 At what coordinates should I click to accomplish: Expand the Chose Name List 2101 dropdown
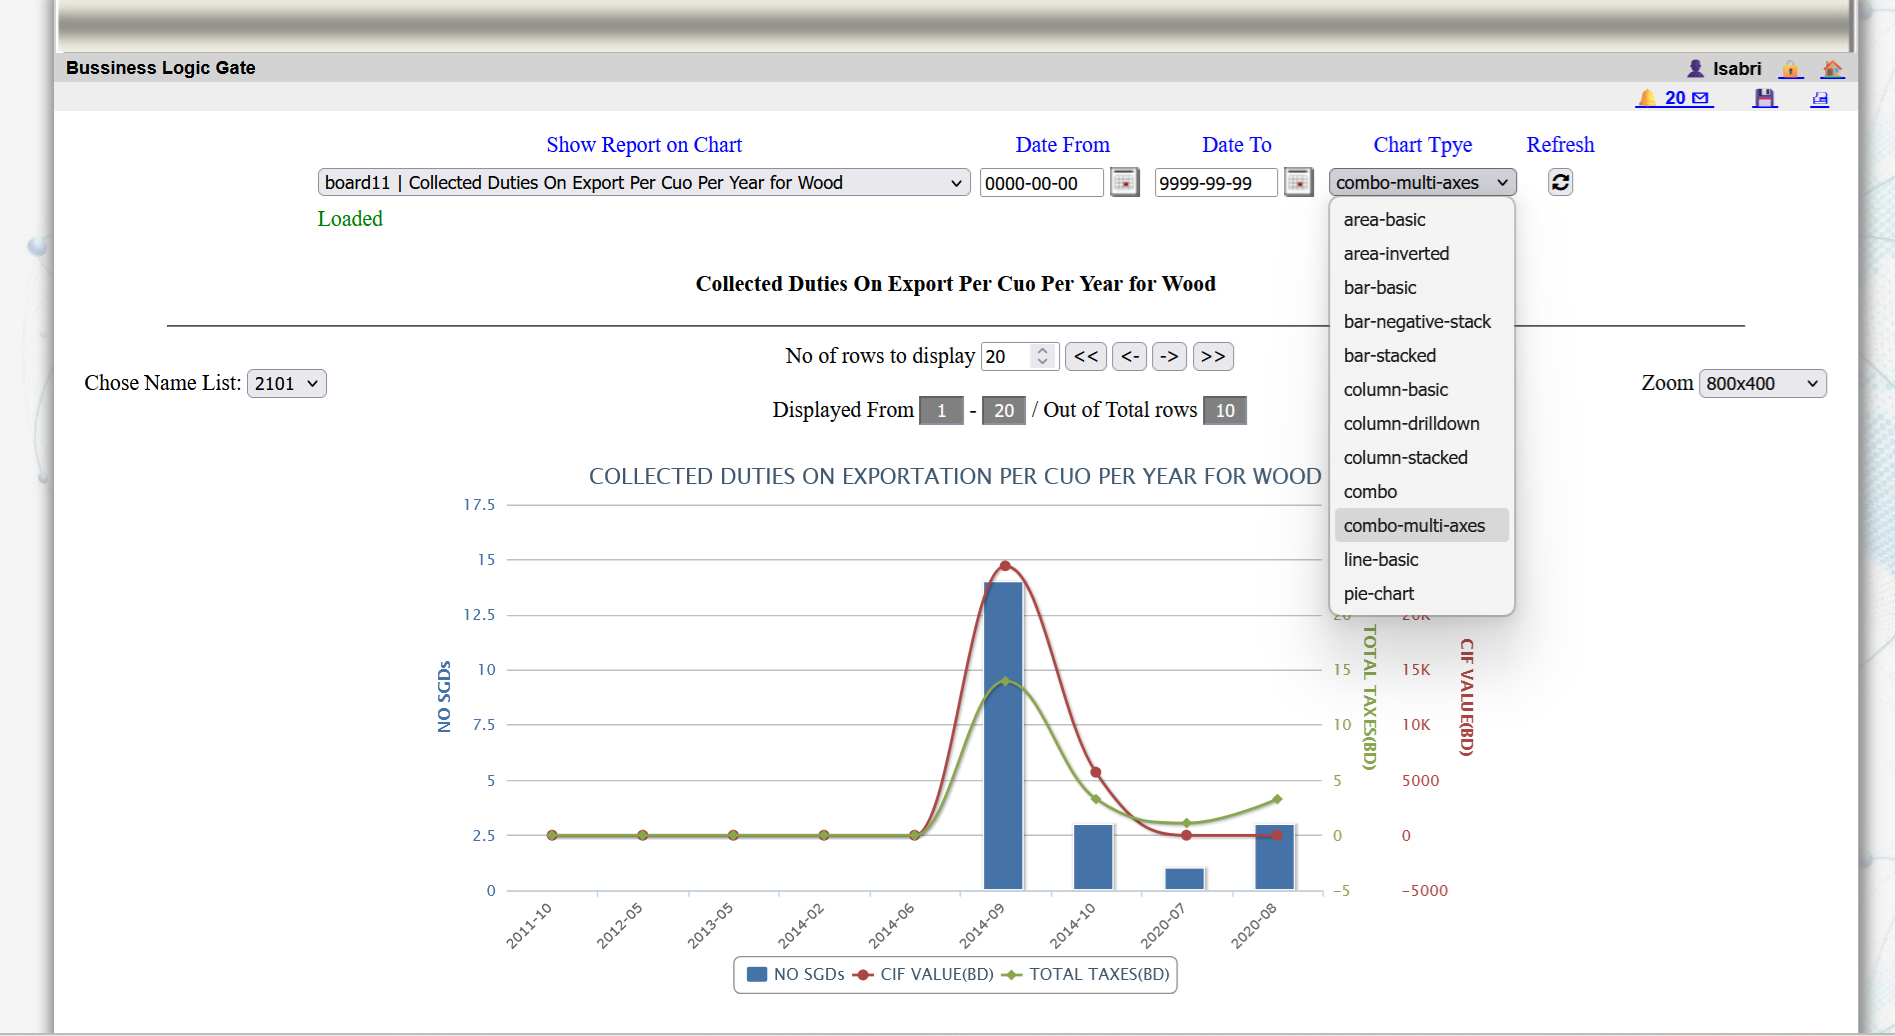pos(287,384)
